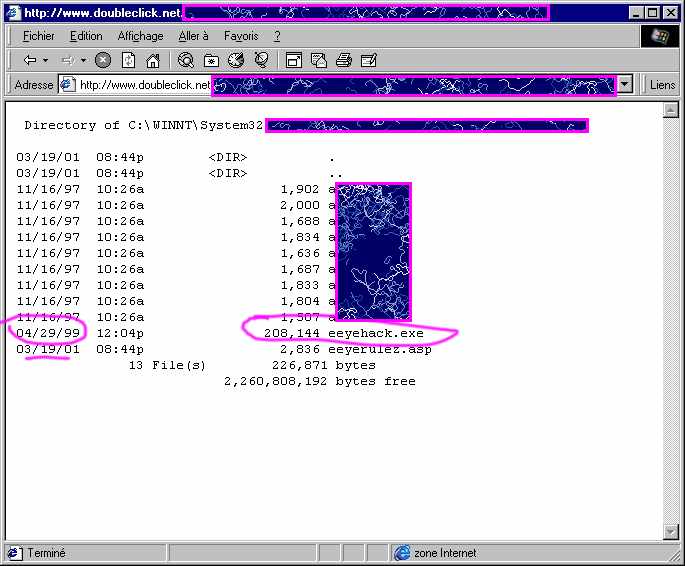Click the Edit page toolbar icon
This screenshot has height=566, width=685.
tap(369, 60)
